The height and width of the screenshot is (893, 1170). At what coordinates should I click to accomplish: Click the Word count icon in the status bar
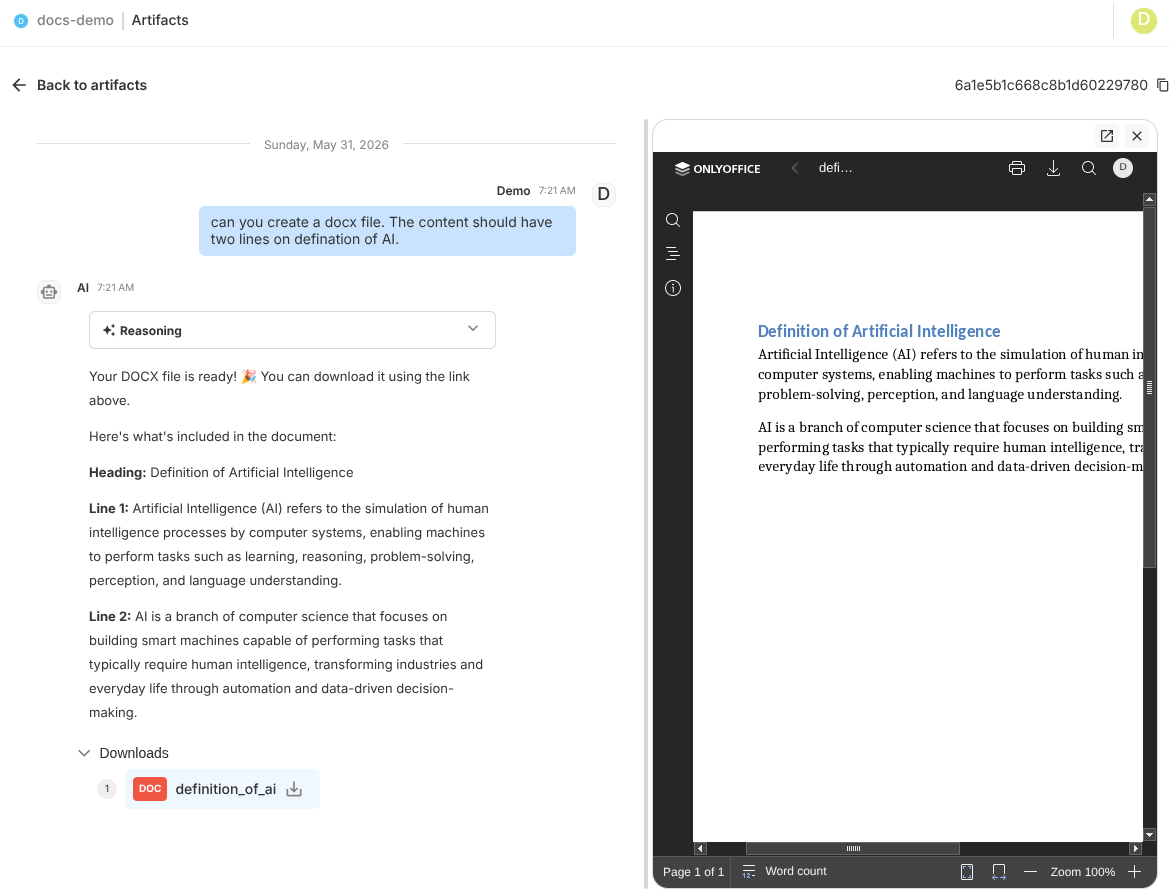(x=748, y=871)
